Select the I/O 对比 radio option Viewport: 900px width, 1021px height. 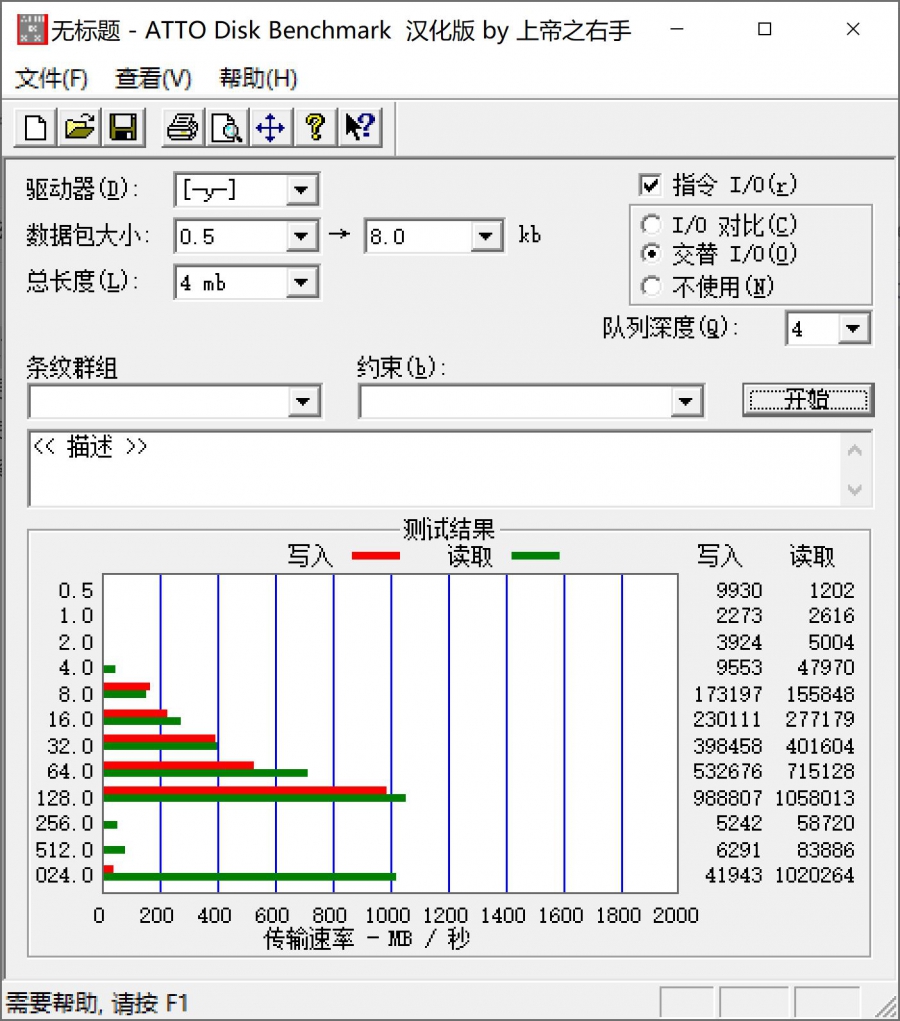(x=651, y=226)
